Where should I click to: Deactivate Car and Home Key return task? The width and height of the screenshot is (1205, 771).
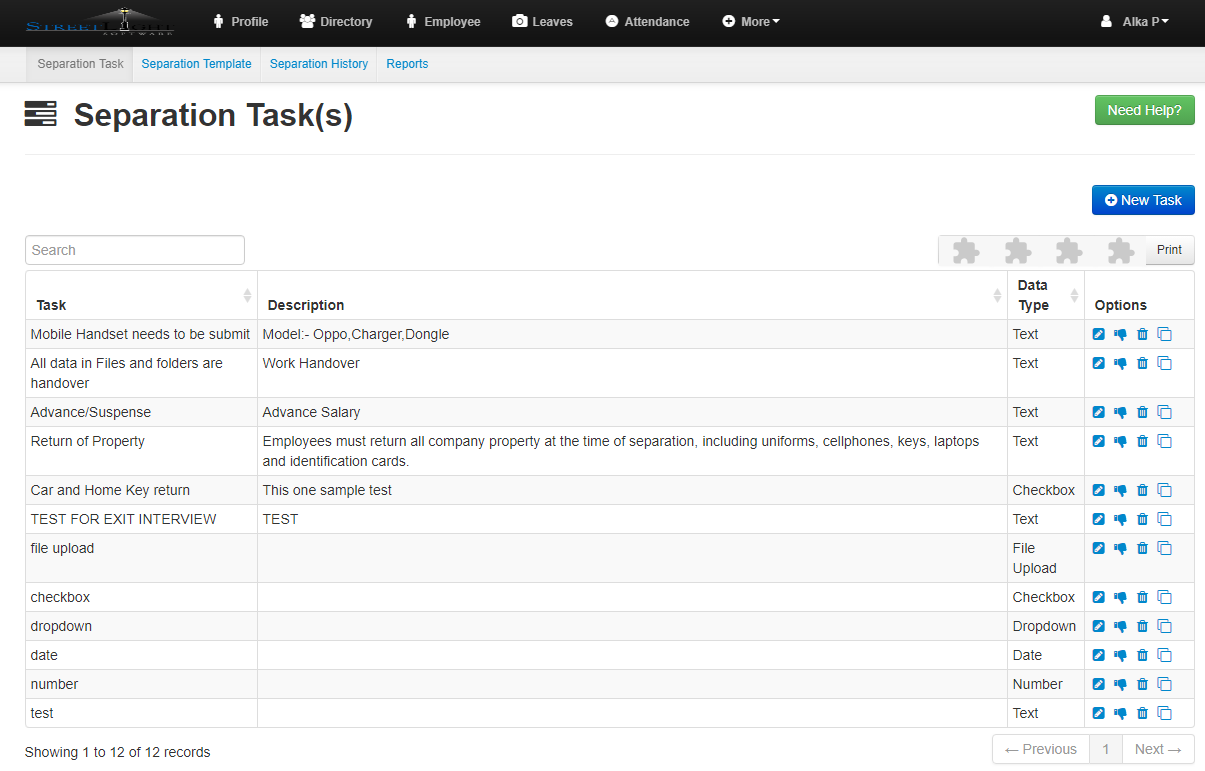(1120, 491)
